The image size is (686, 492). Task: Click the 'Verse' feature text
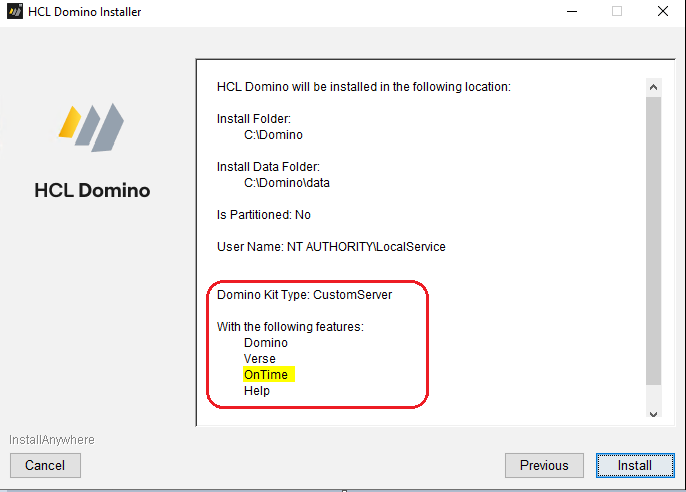click(259, 359)
